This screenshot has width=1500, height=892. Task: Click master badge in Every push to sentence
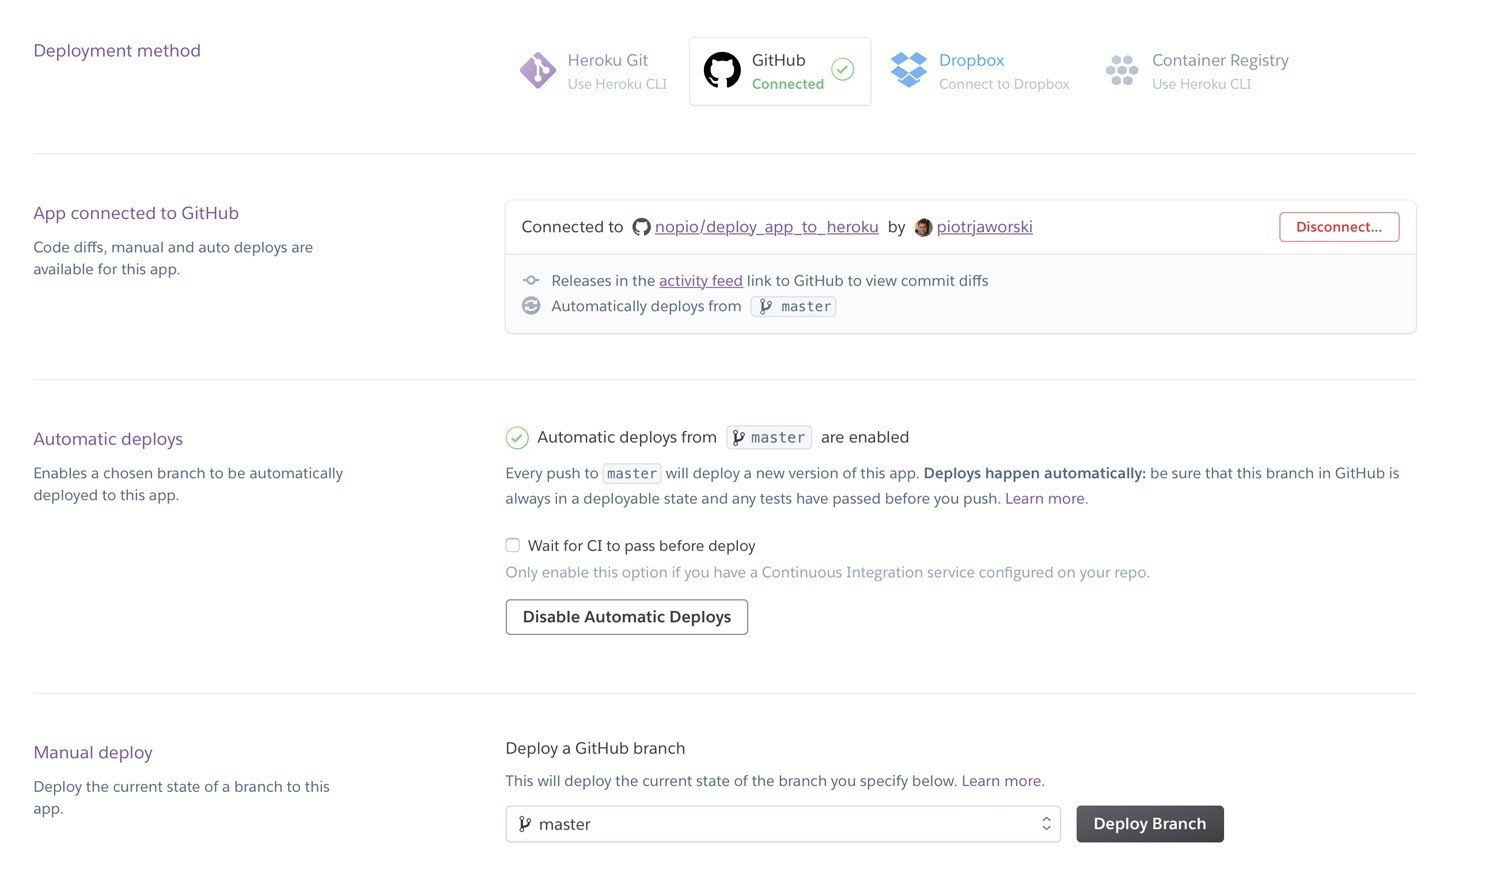coord(632,474)
